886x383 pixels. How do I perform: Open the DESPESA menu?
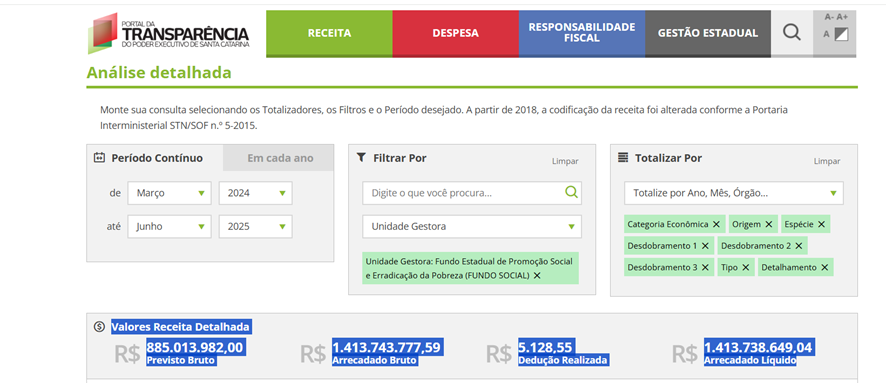(455, 33)
